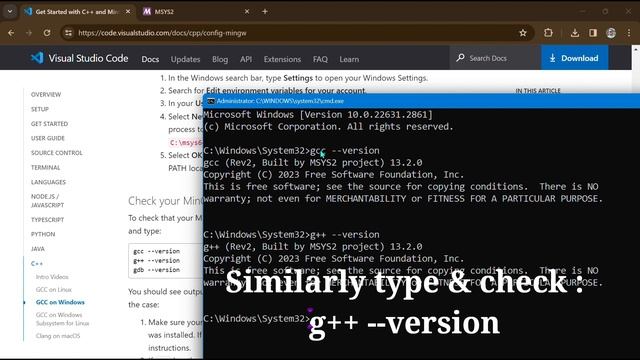Click the 'gcc --version' code line on page
This screenshot has height=360, width=640.
156,251
